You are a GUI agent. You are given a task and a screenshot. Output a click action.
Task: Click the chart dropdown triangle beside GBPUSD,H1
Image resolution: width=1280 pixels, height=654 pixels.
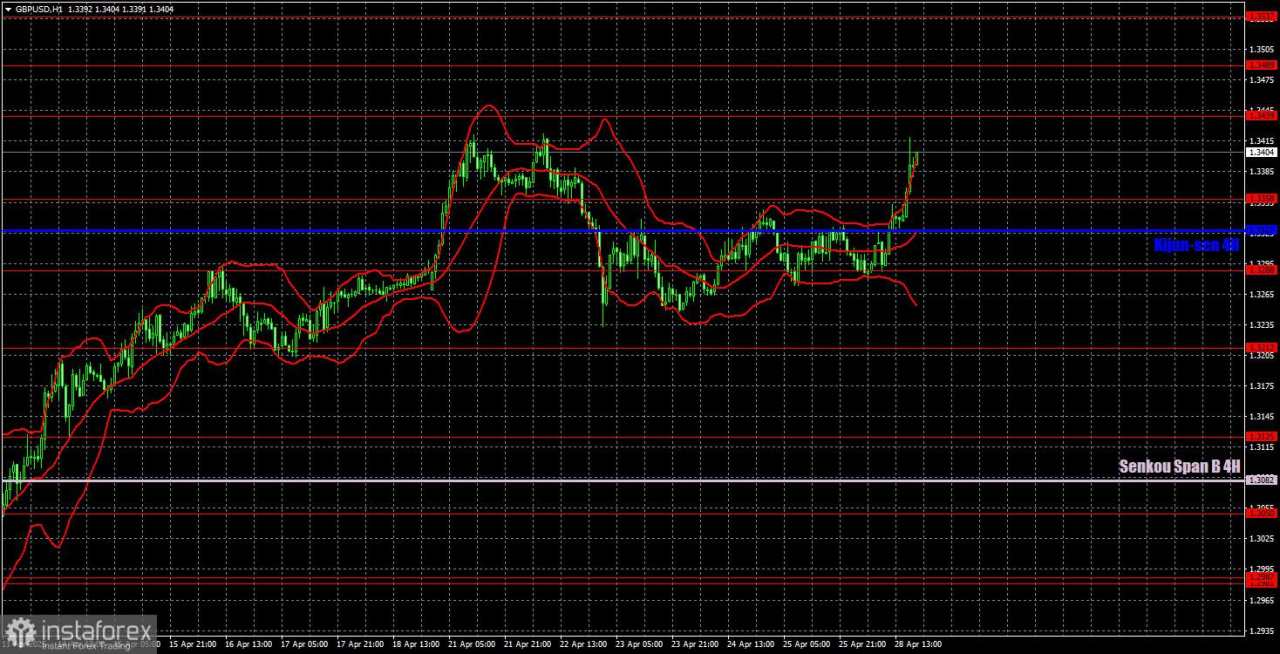coord(9,8)
